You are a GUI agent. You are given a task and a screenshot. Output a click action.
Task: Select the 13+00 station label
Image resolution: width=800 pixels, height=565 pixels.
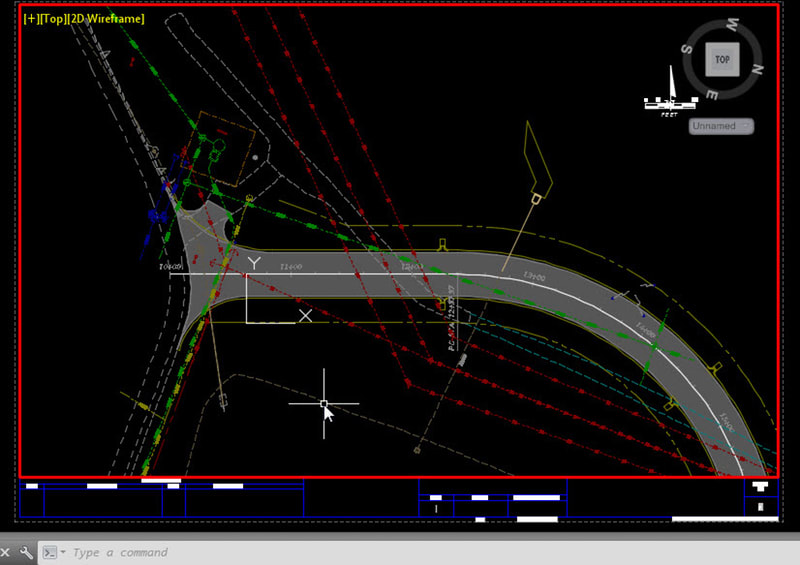pos(534,276)
